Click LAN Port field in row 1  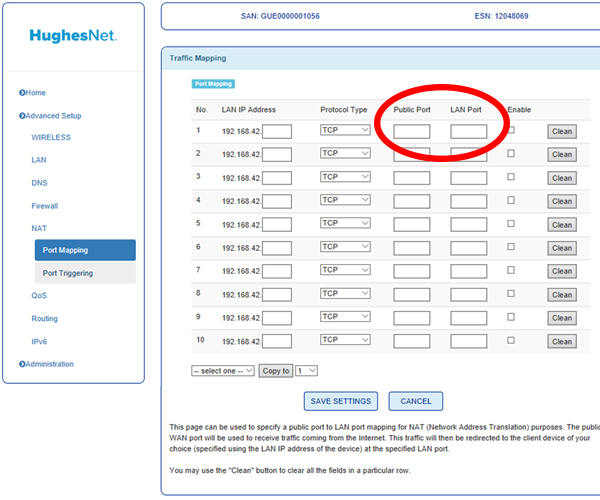pos(469,132)
